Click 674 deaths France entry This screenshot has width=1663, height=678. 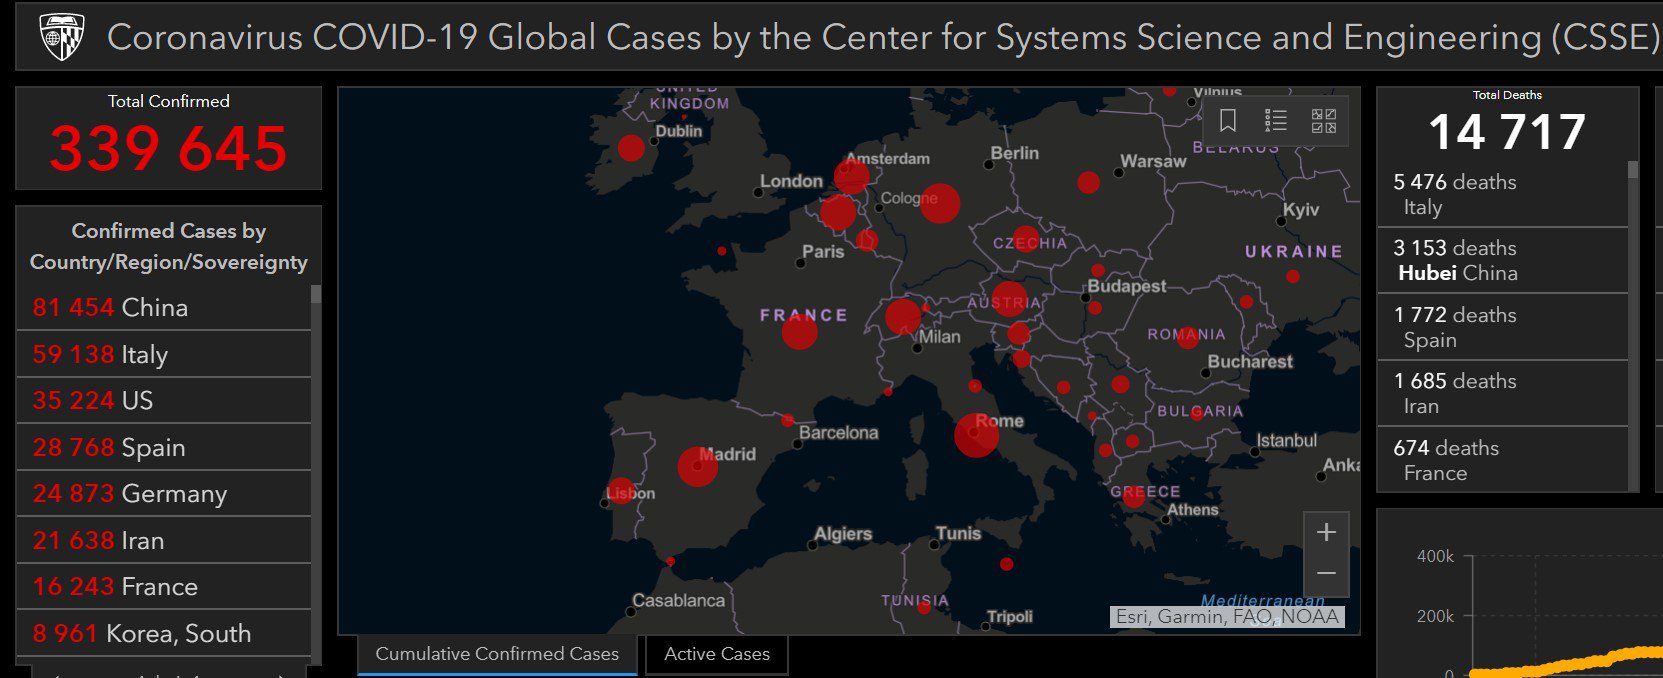[1503, 460]
